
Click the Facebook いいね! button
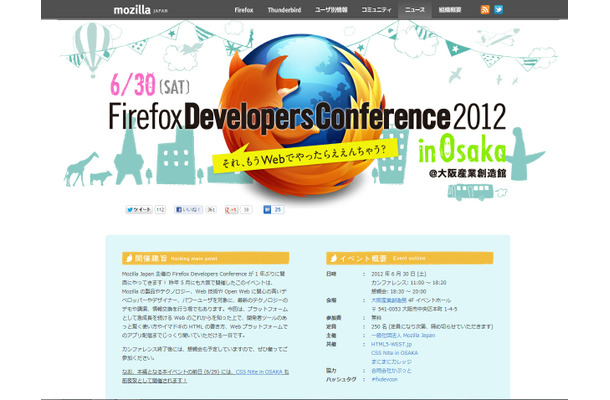(x=188, y=210)
